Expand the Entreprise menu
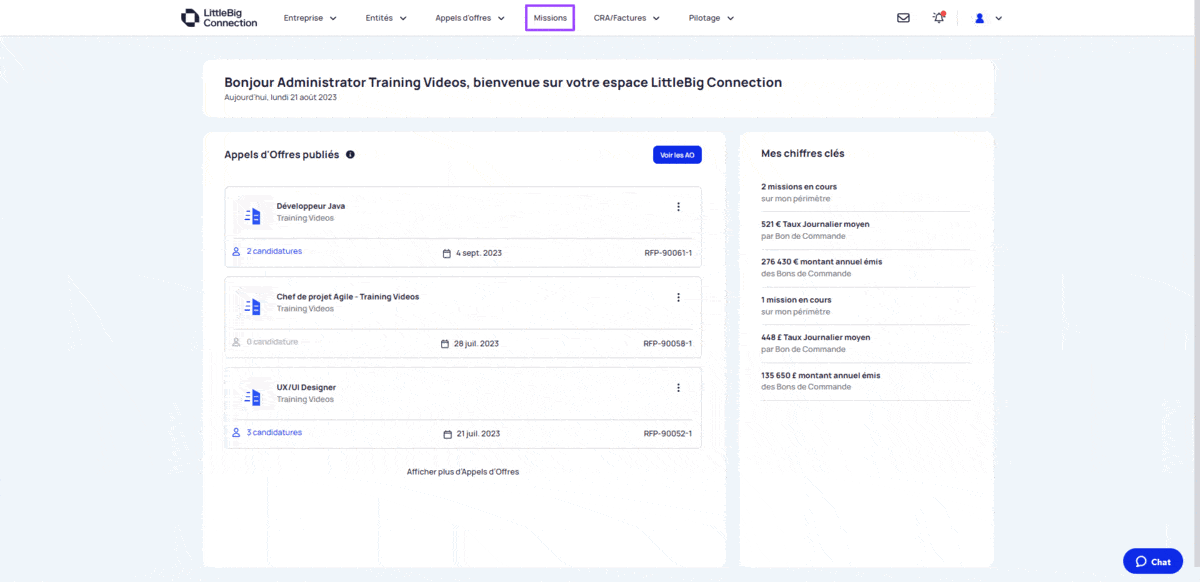 tap(310, 18)
